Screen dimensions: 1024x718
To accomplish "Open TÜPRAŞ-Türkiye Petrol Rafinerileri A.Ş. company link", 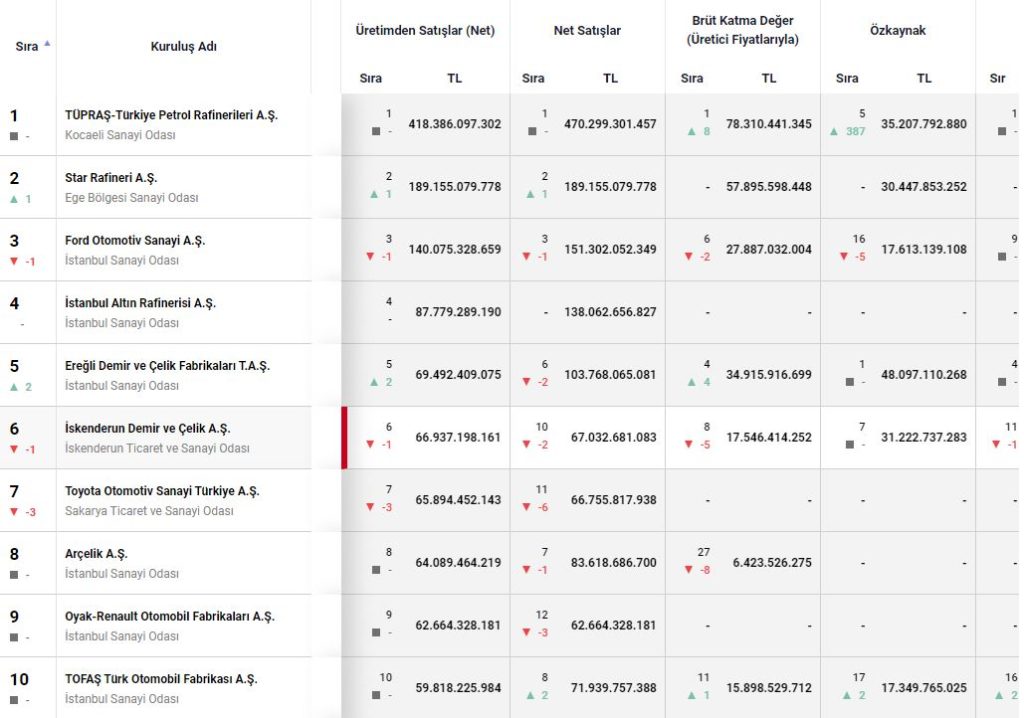I will point(171,115).
